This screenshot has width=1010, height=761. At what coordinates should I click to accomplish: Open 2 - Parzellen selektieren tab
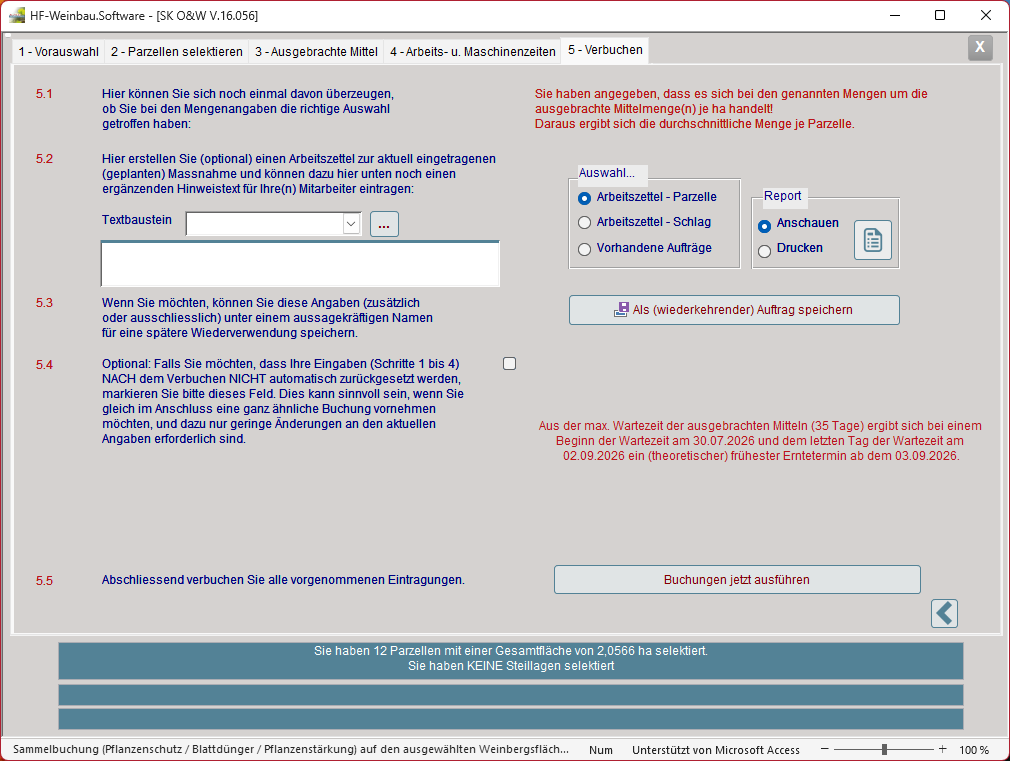(176, 52)
